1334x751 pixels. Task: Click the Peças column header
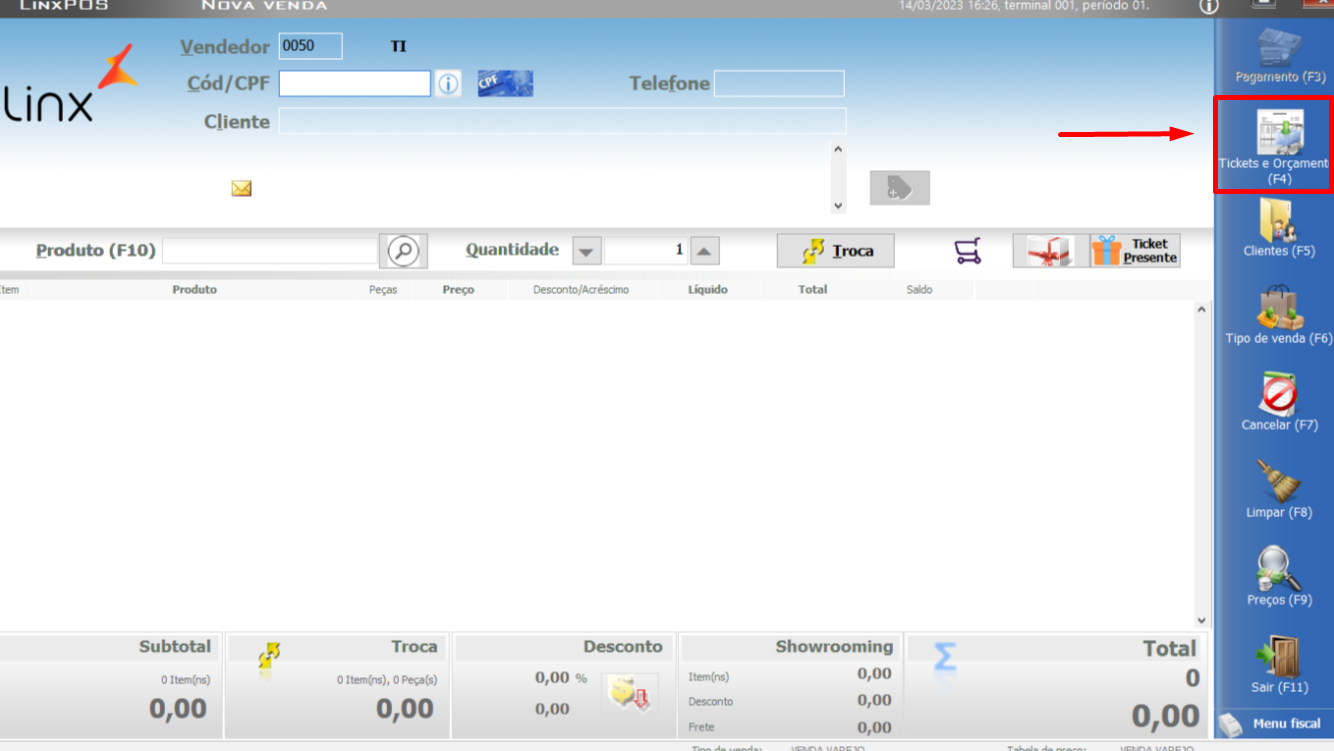(383, 290)
